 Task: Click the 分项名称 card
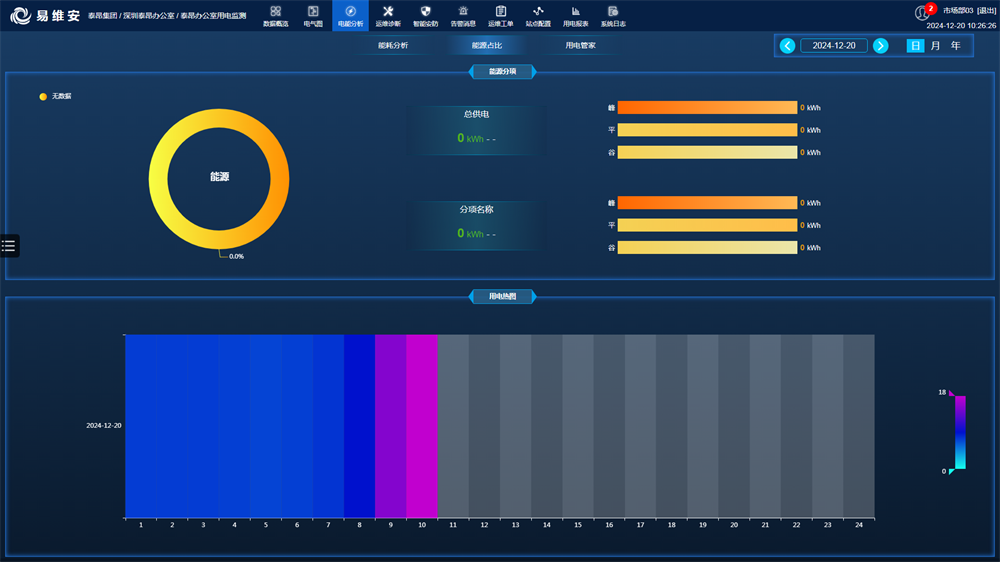pos(476,226)
